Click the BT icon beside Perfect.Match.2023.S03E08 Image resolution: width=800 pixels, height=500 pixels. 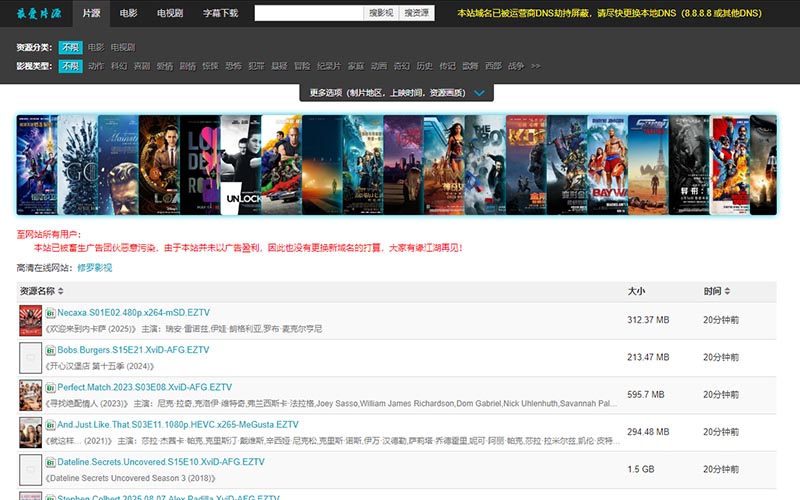51,387
